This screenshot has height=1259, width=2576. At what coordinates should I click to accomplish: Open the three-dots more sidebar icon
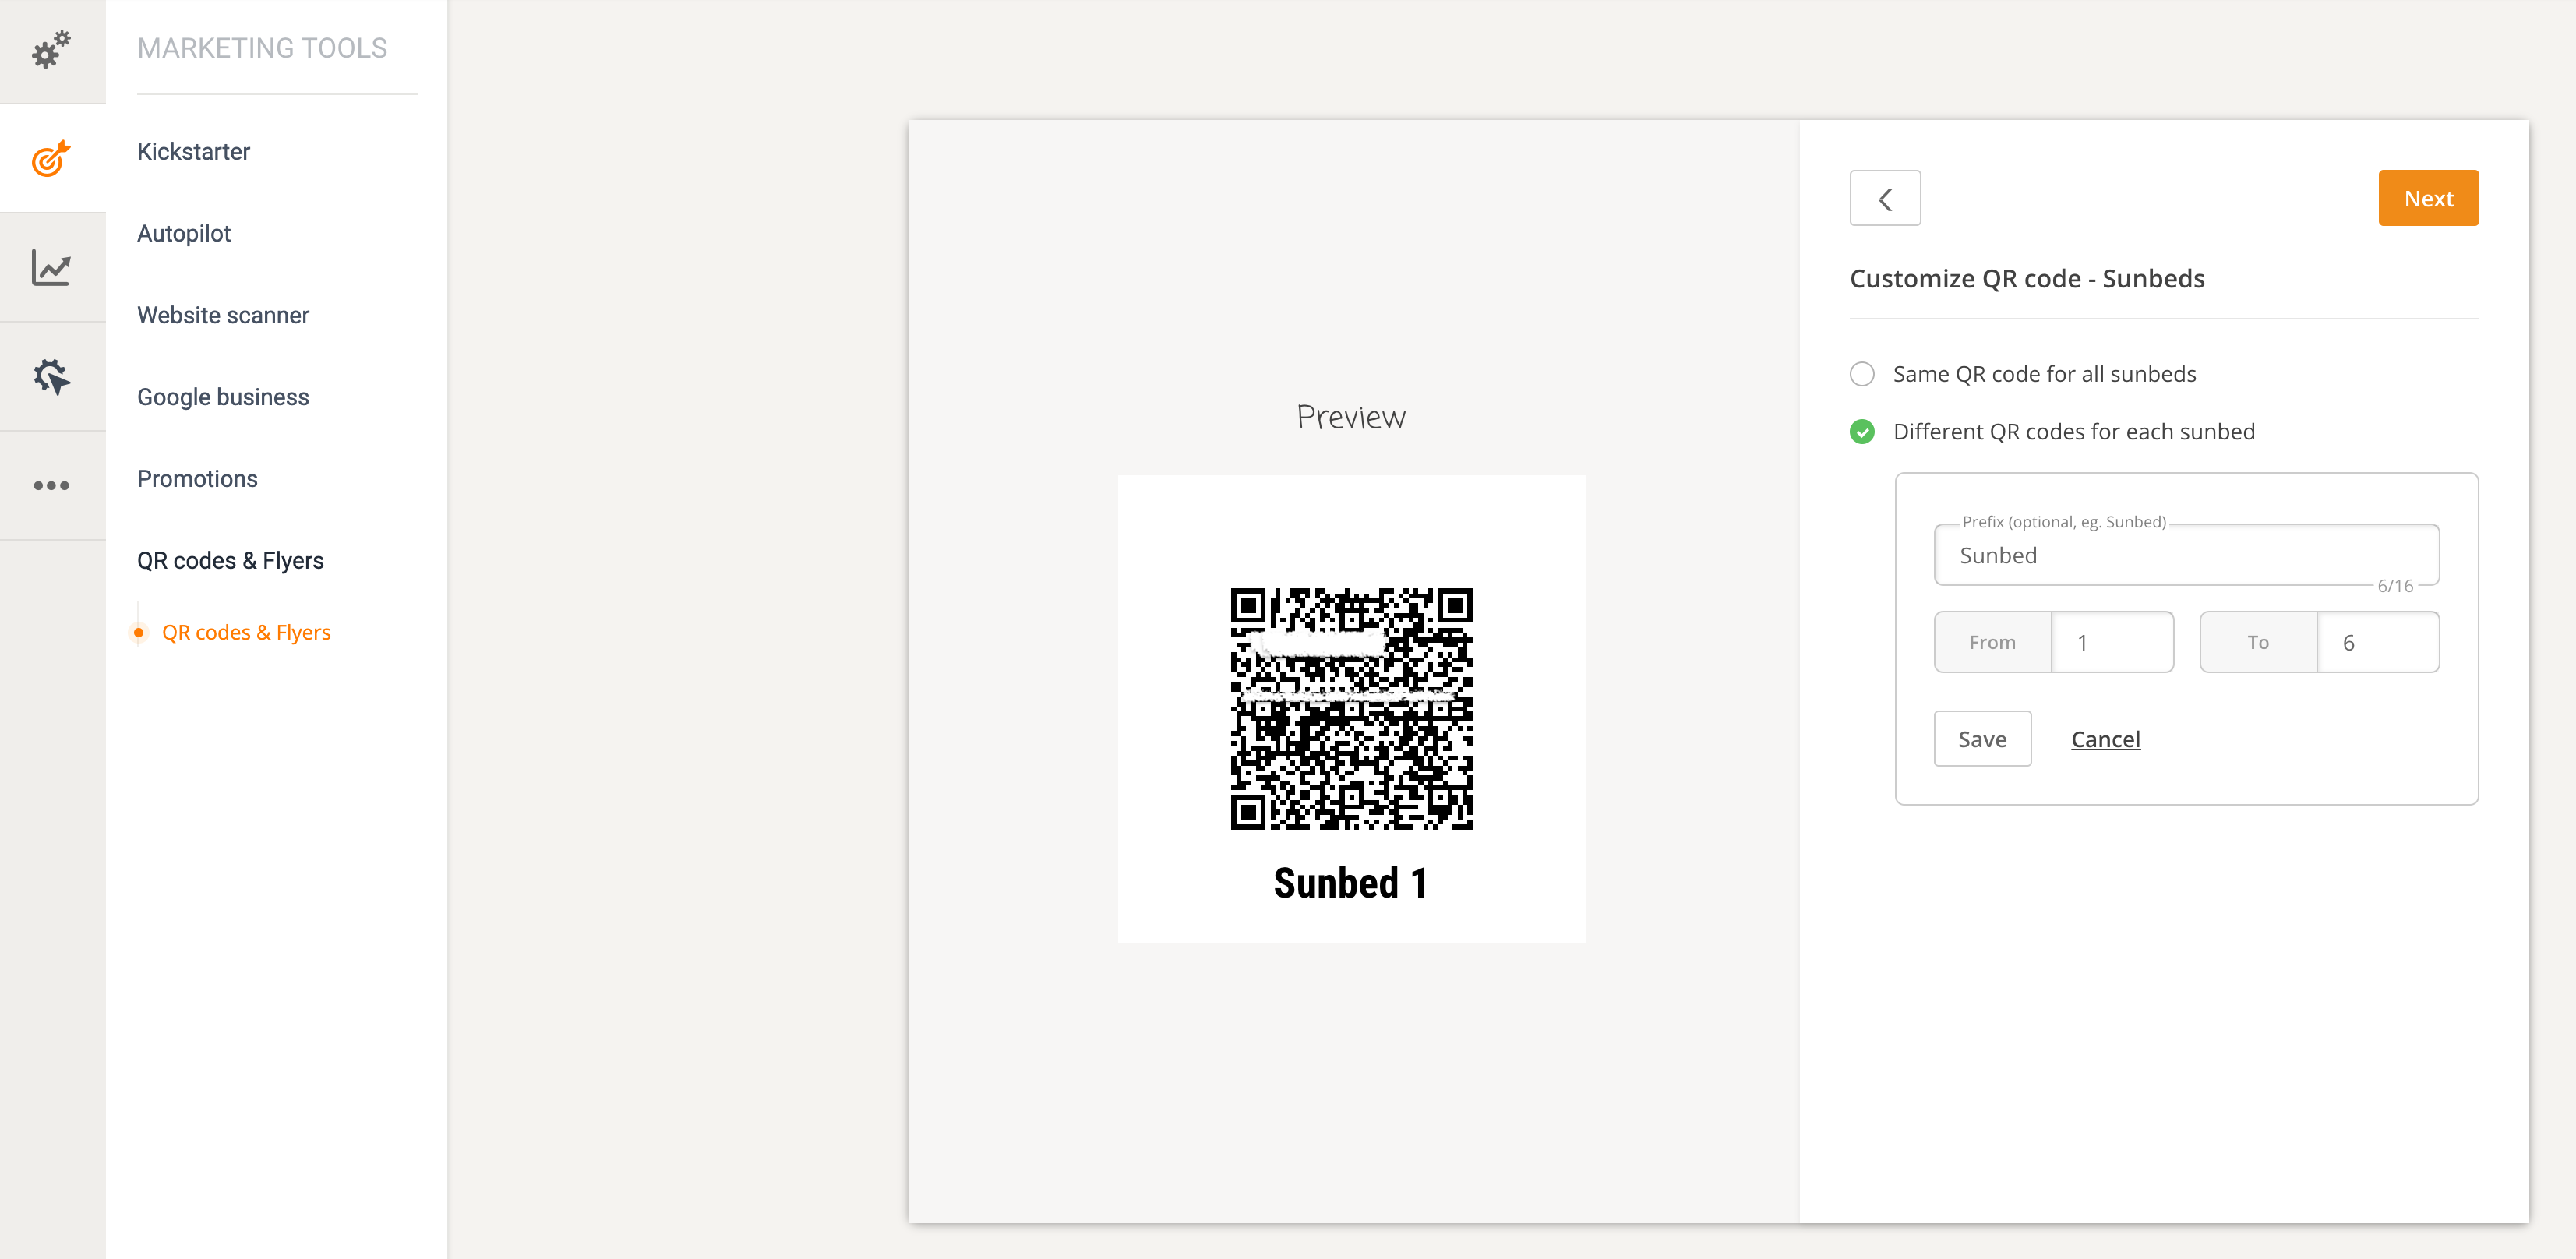pyautogui.click(x=51, y=486)
